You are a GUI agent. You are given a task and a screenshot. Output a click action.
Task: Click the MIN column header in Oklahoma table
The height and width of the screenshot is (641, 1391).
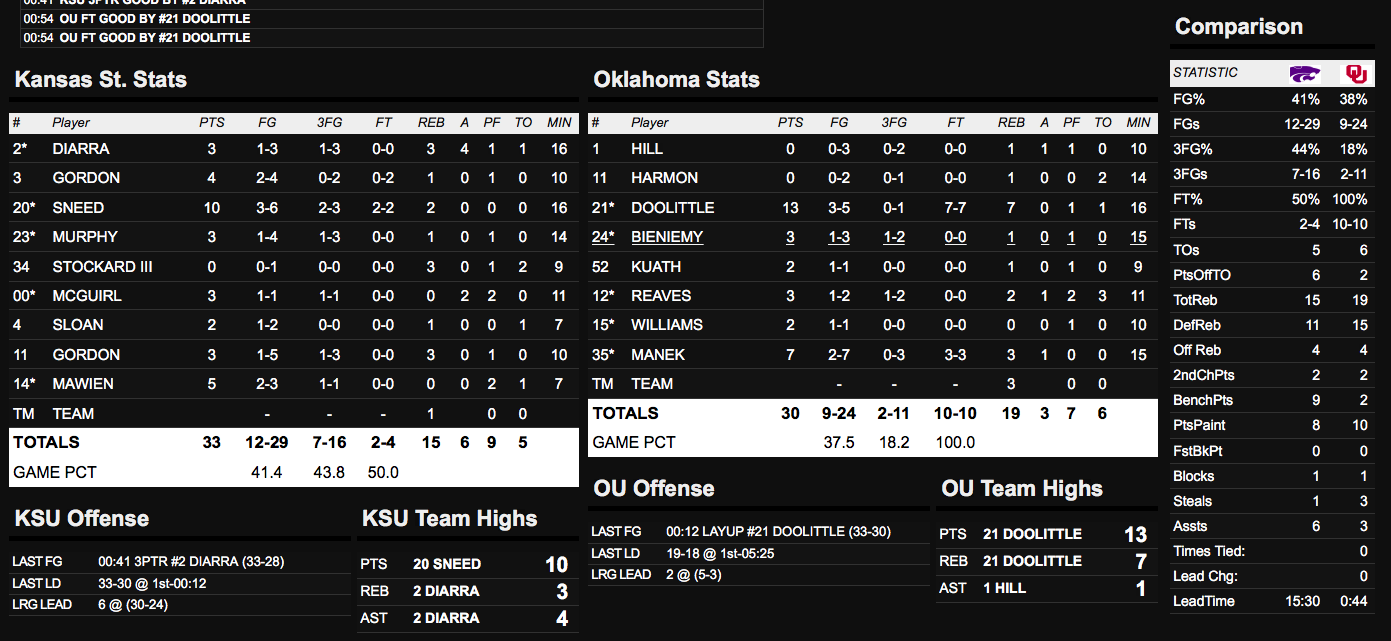click(1138, 123)
